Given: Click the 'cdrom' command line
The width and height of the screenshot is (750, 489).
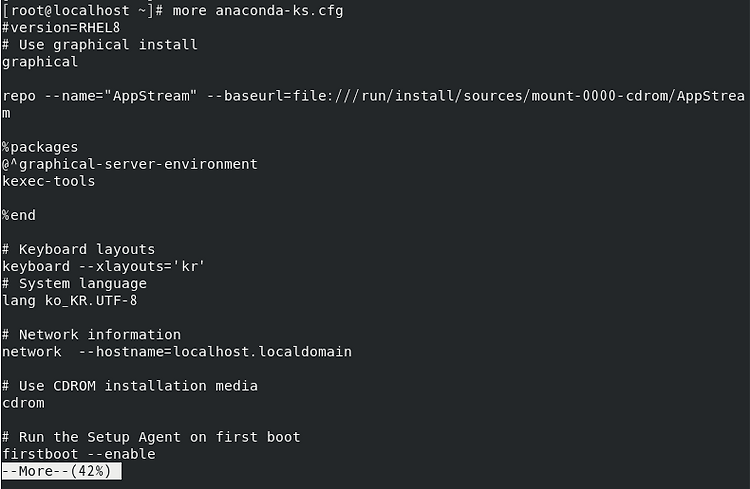Looking at the screenshot, I should tap(23, 403).
